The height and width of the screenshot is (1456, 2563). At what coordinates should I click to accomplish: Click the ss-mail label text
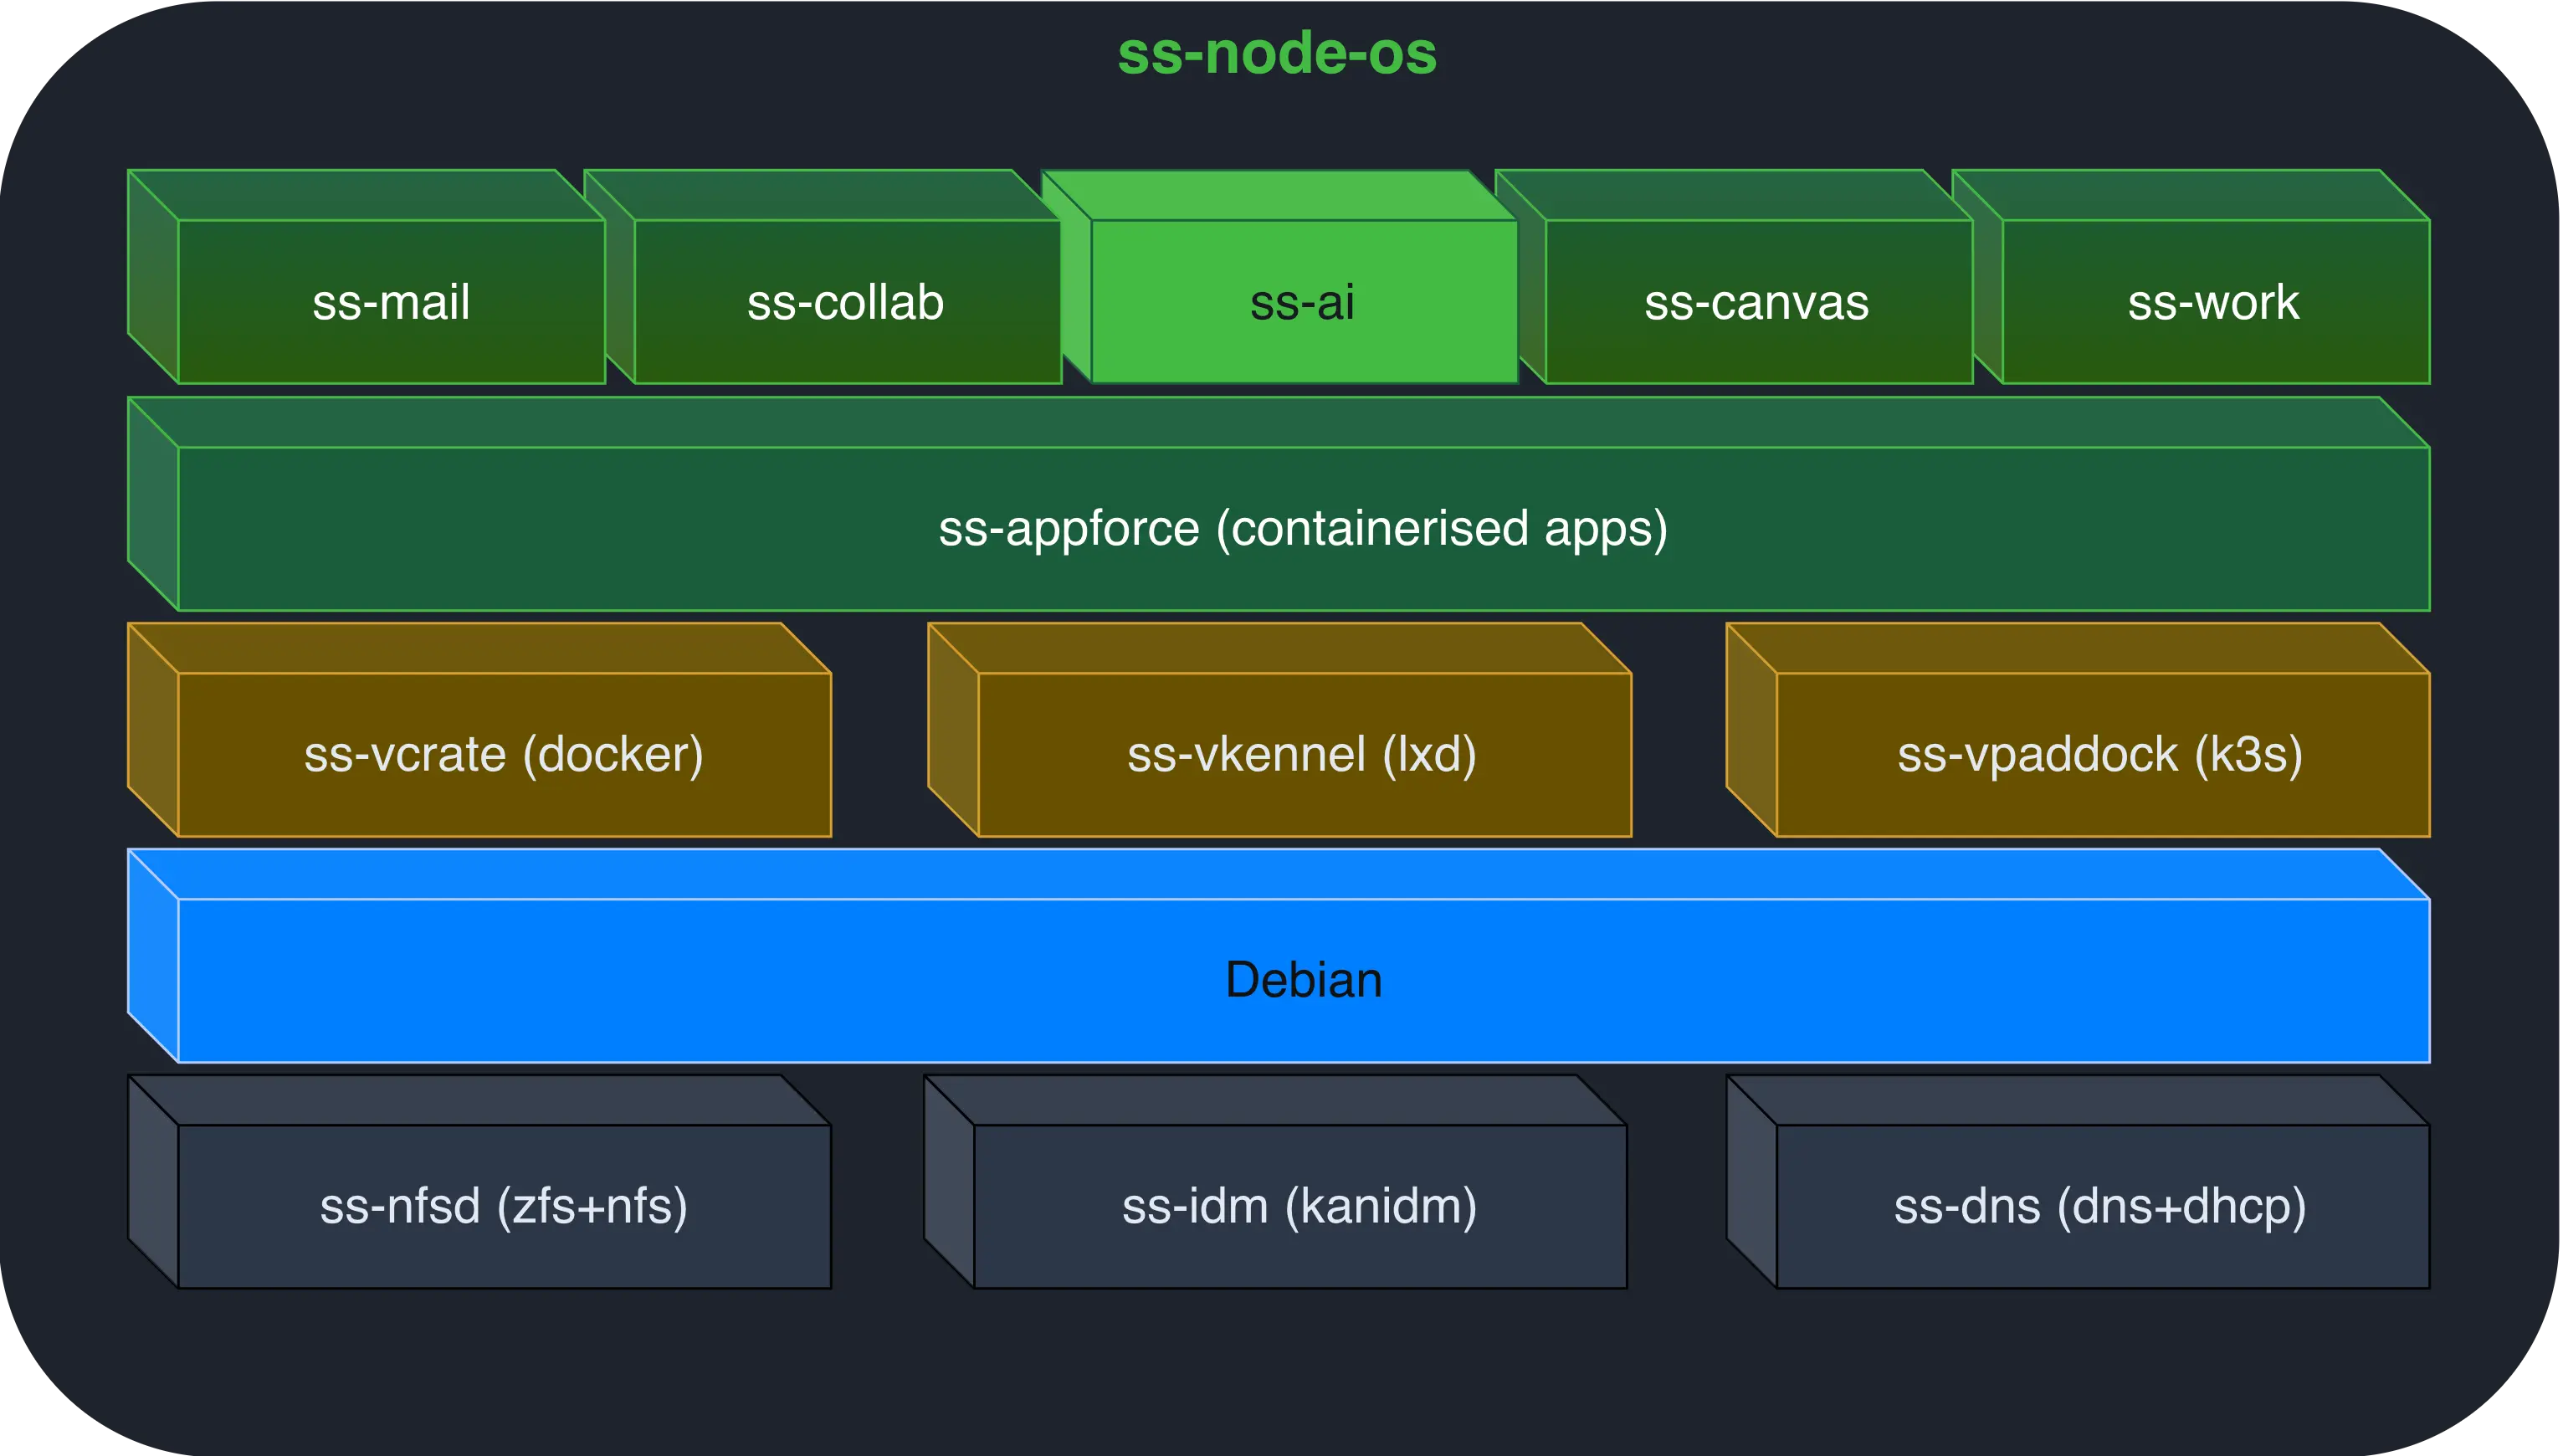pyautogui.click(x=390, y=303)
